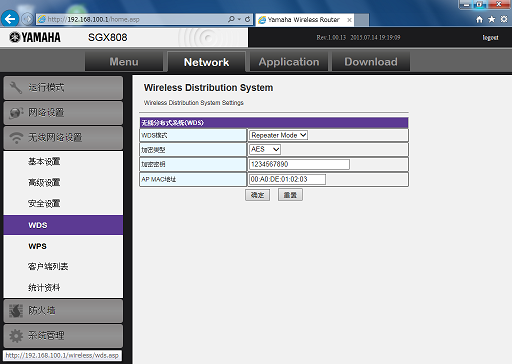Switch to the Network tab
Viewport: 512px width, 364px height.
(x=206, y=62)
